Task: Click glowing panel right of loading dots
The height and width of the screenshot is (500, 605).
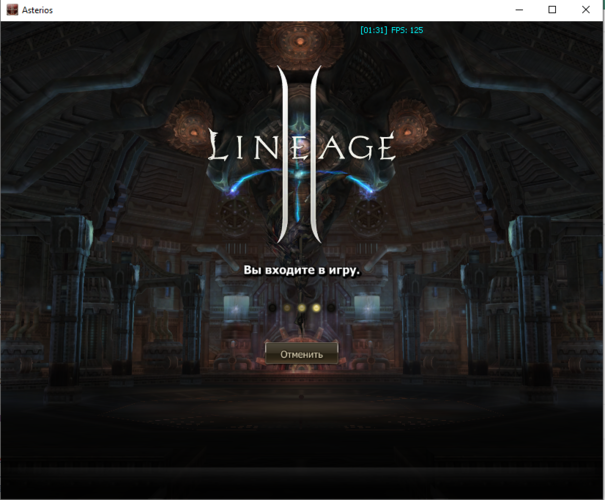Action: click(366, 307)
